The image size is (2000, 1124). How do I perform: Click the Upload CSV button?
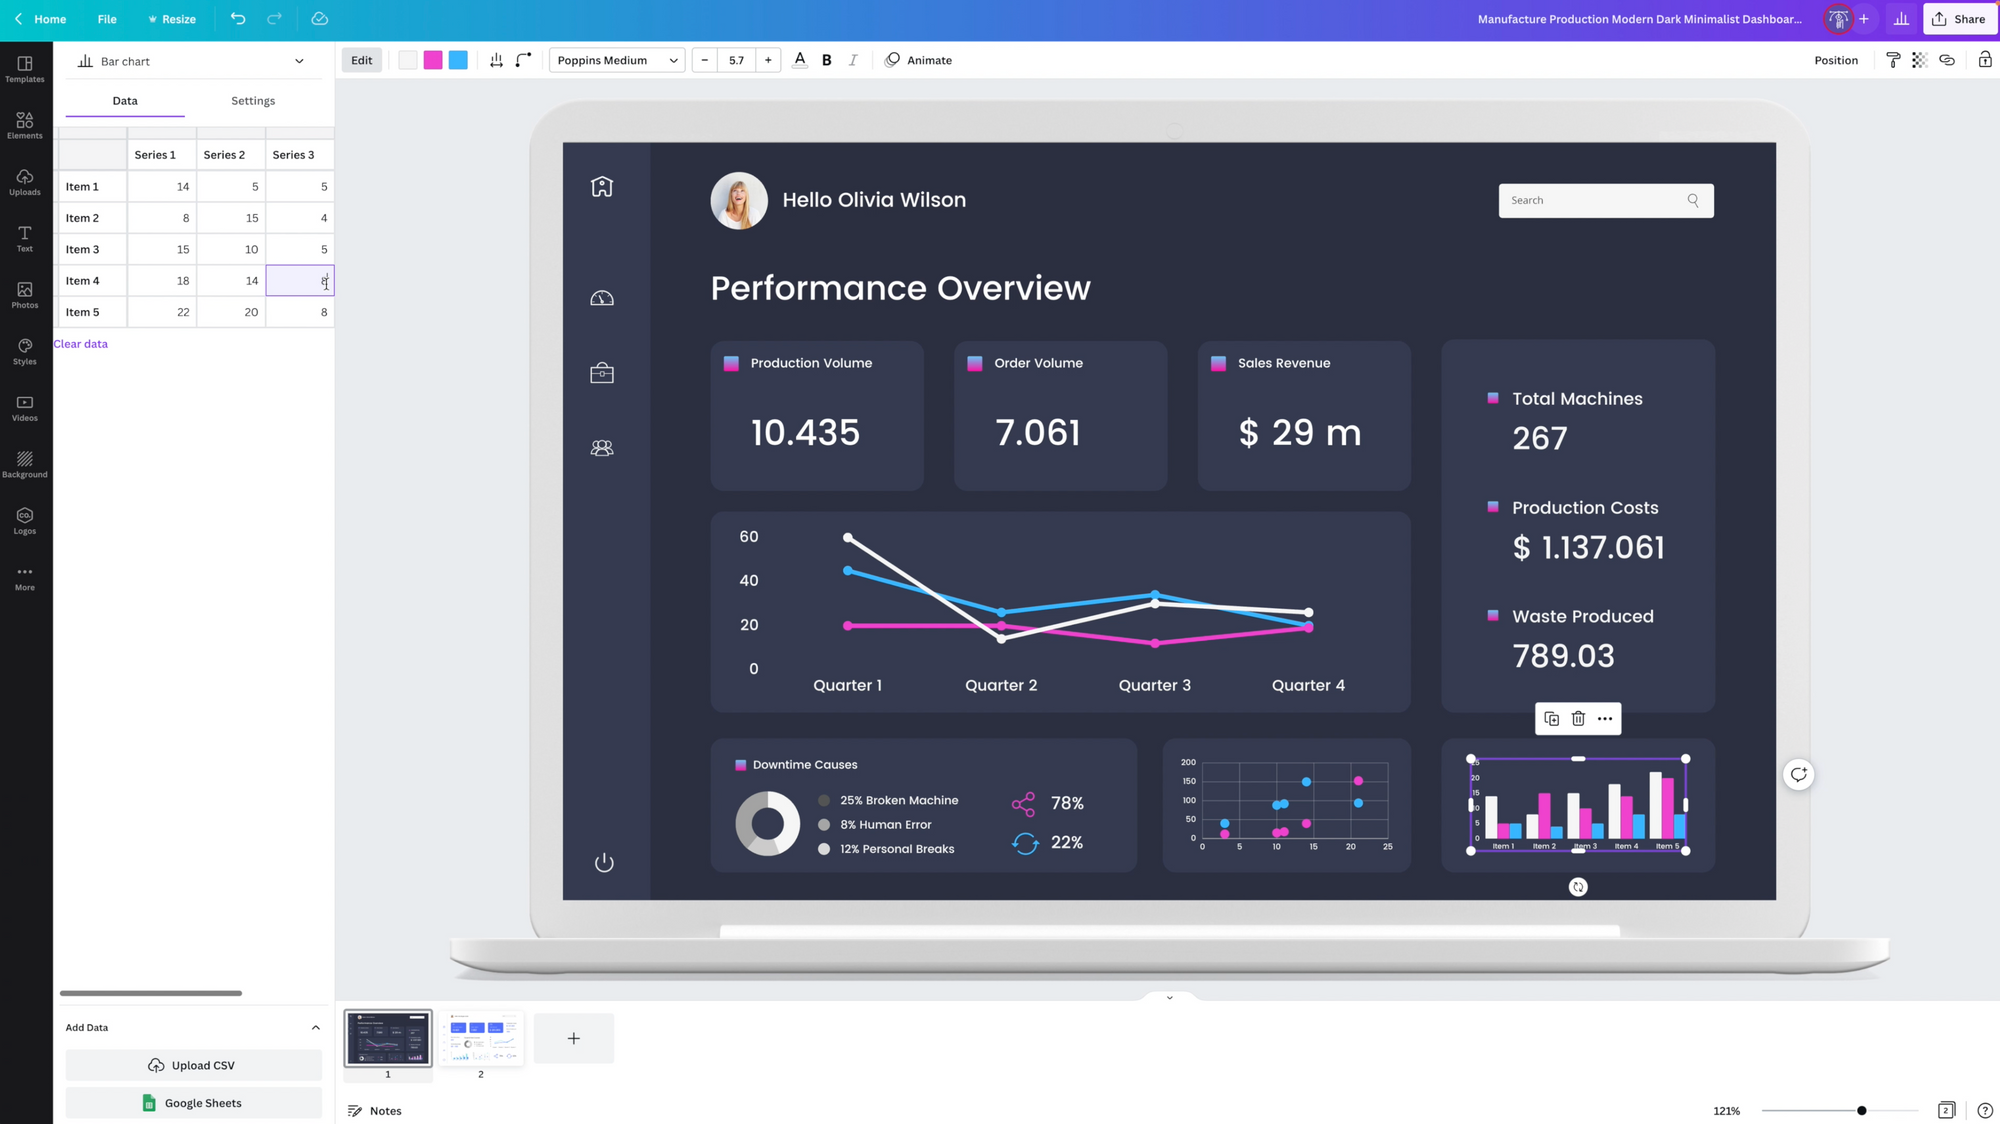click(194, 1065)
